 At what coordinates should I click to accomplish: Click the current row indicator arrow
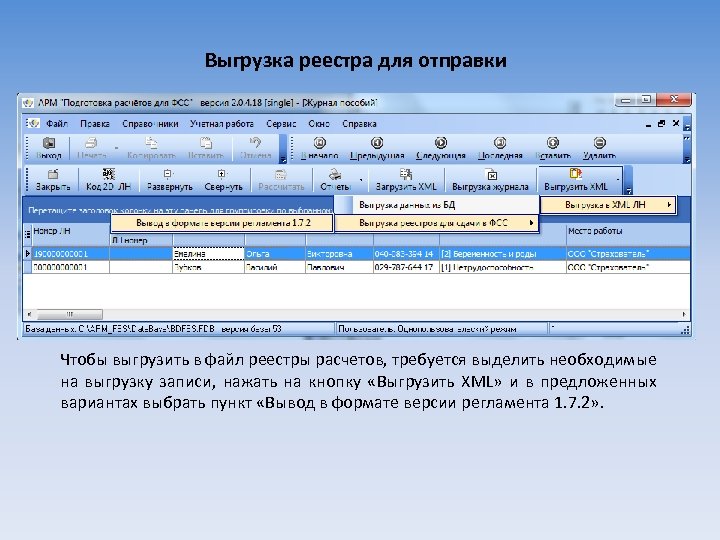click(28, 253)
